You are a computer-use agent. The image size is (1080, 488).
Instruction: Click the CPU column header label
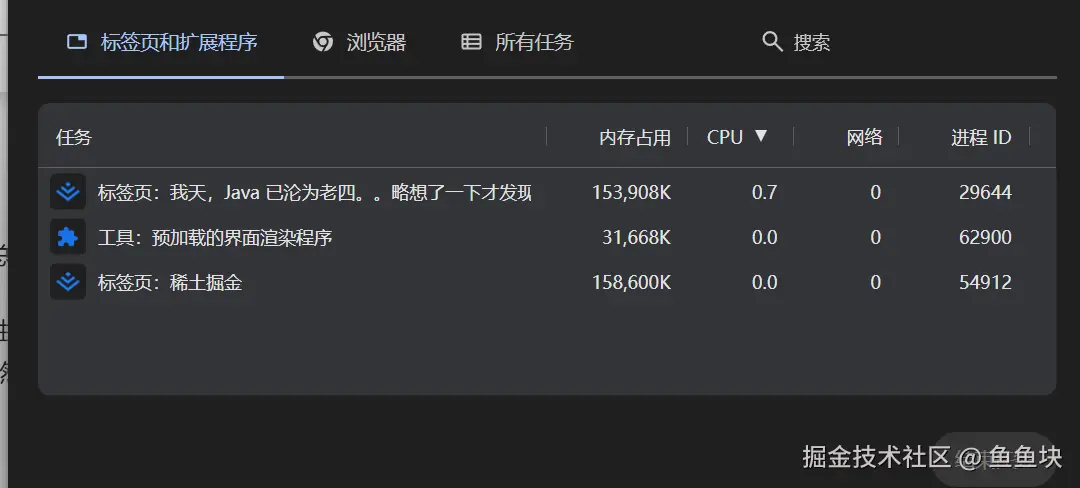click(724, 137)
